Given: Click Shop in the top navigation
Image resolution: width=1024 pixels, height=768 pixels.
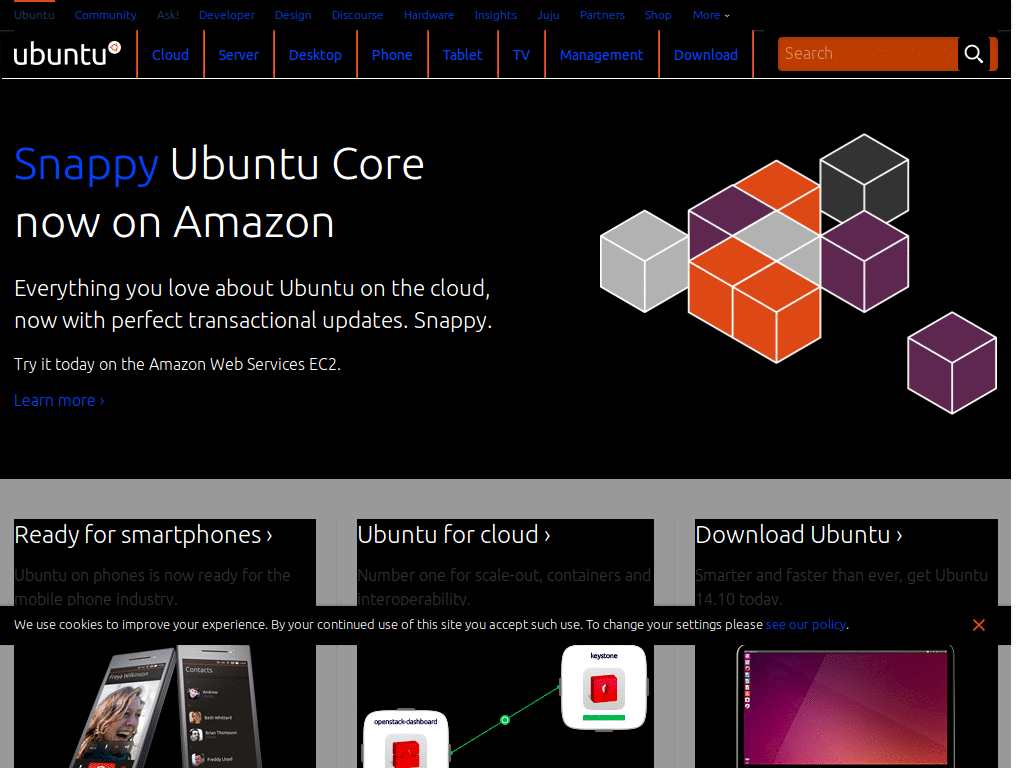Looking at the screenshot, I should coord(658,15).
